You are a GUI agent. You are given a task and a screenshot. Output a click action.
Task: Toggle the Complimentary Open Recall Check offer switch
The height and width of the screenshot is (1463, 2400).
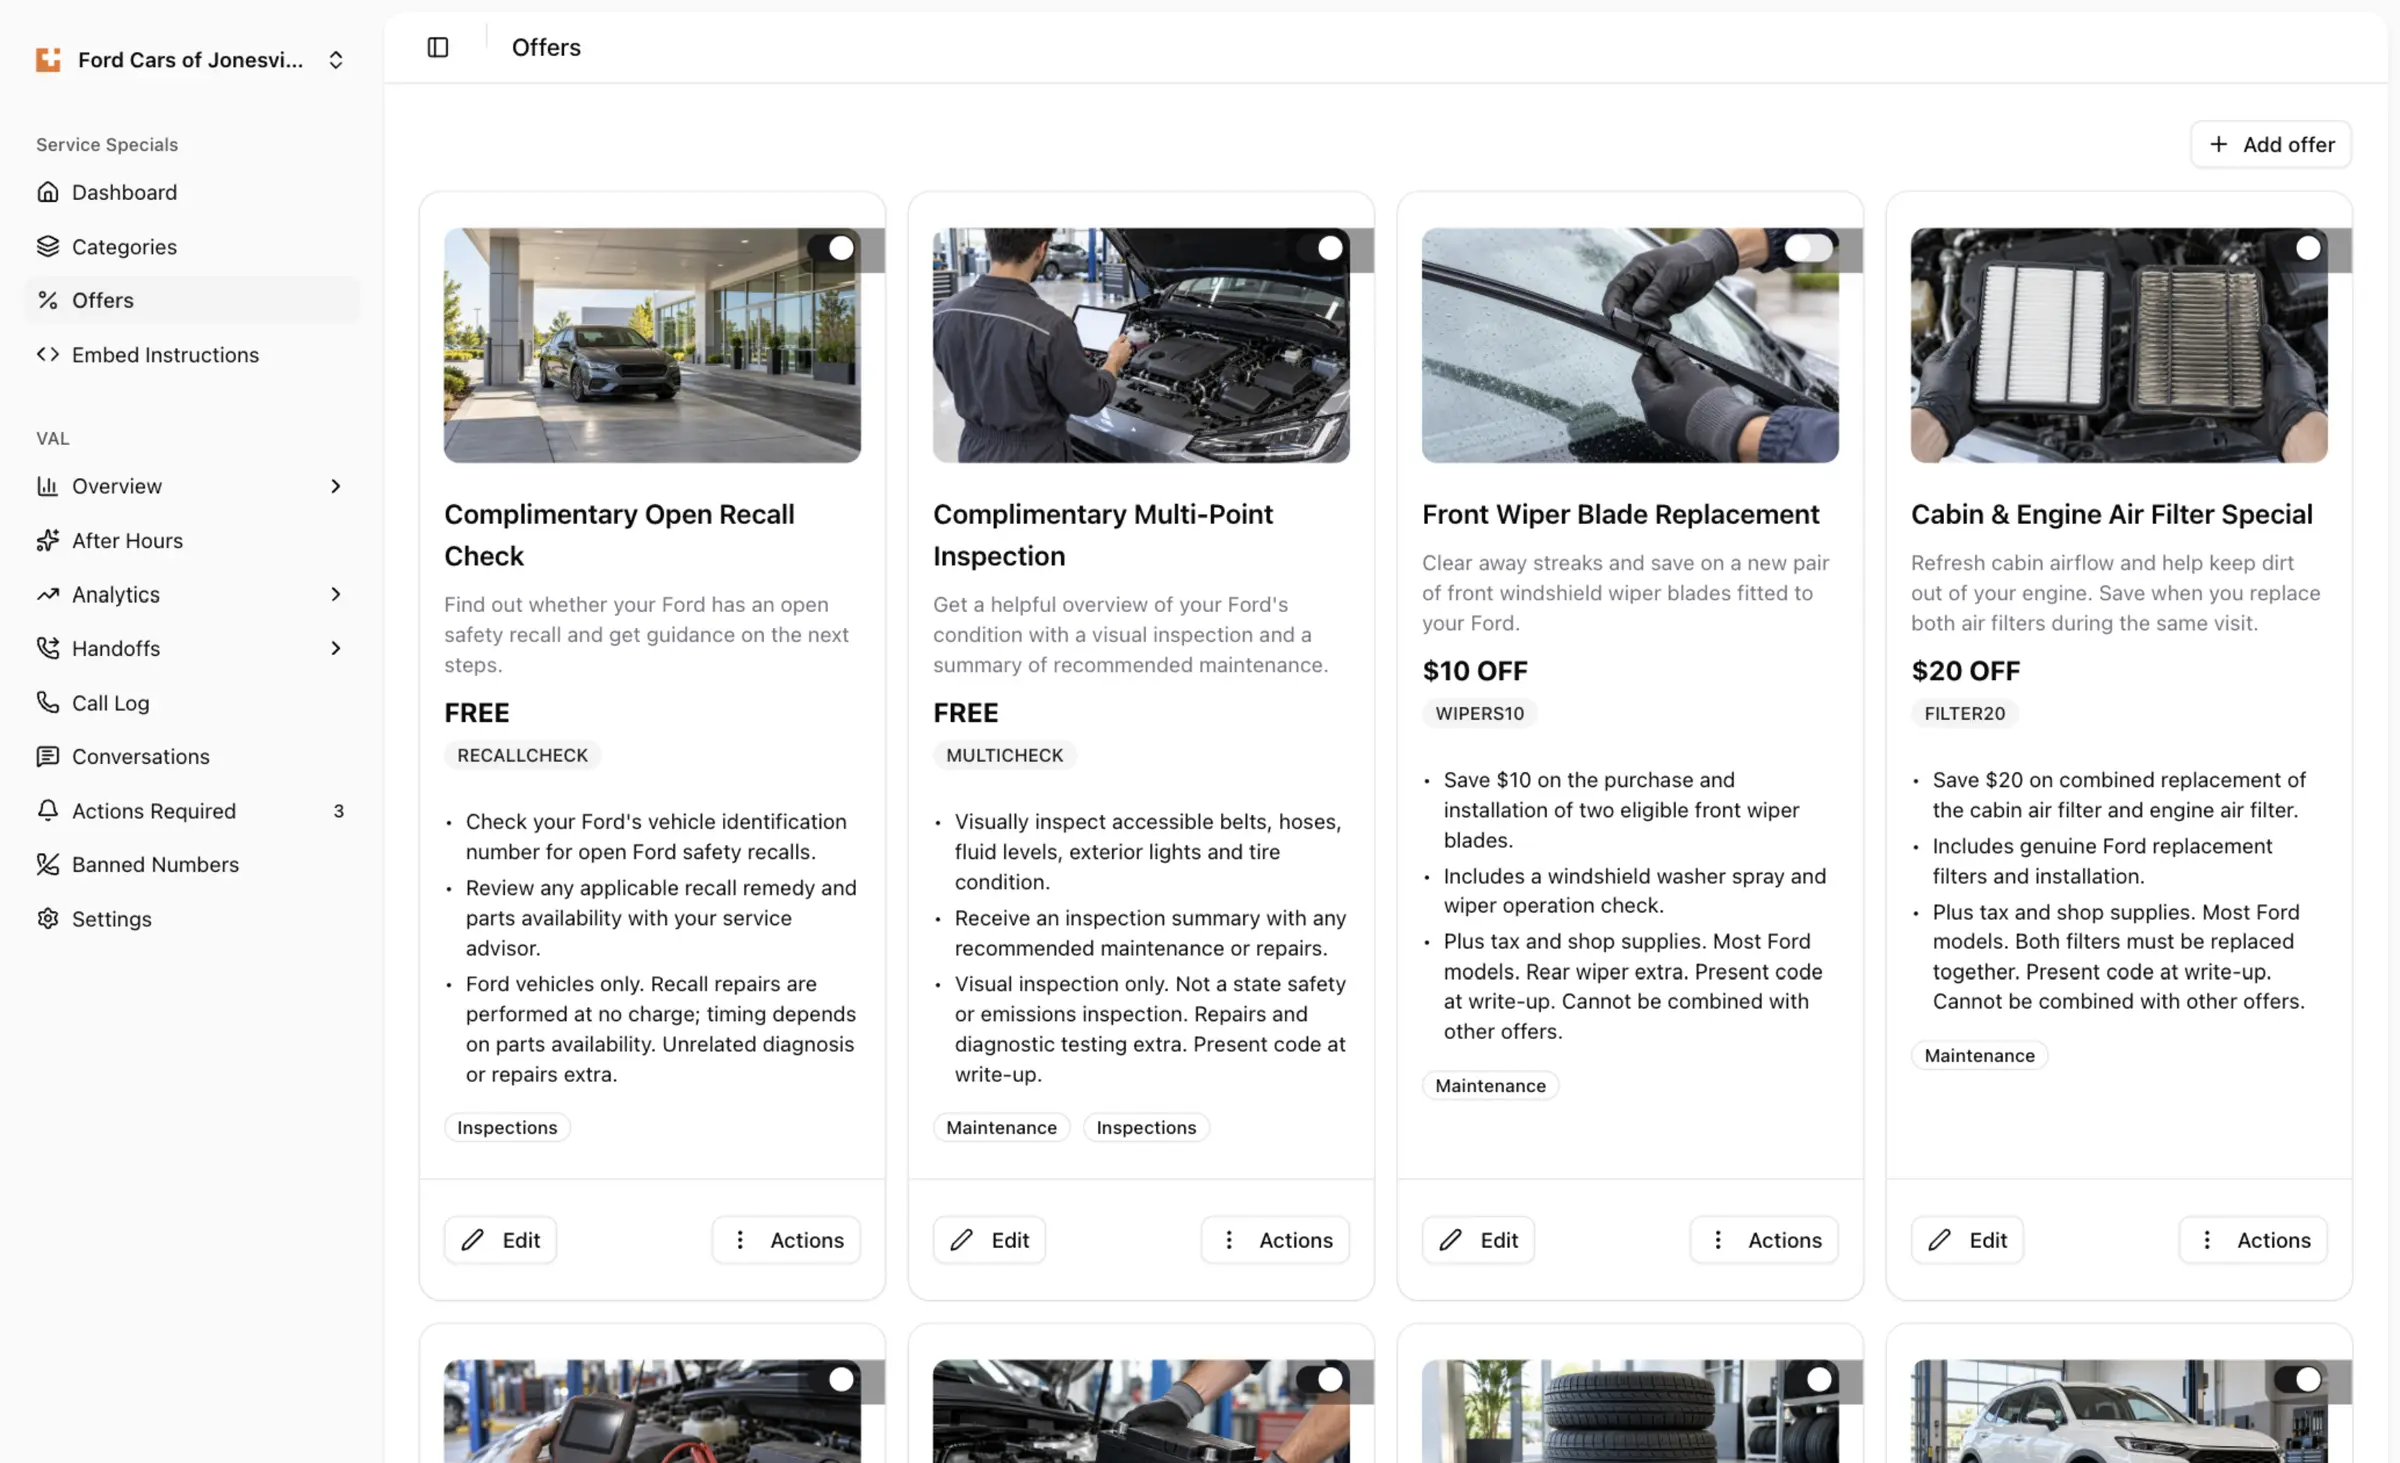[x=831, y=248]
